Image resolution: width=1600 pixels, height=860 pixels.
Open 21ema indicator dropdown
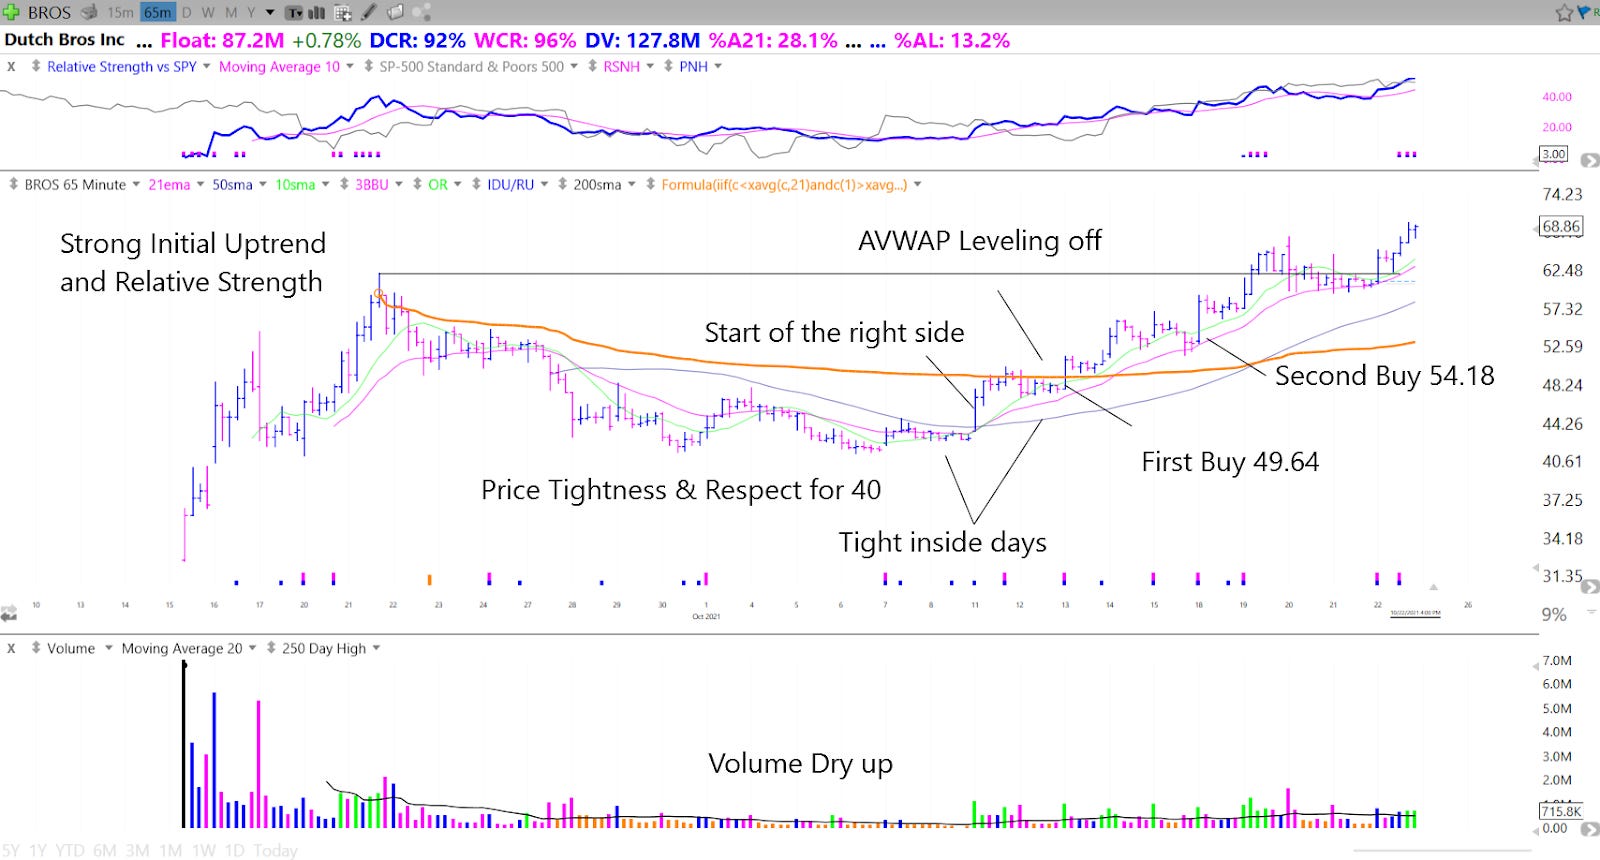coord(199,184)
